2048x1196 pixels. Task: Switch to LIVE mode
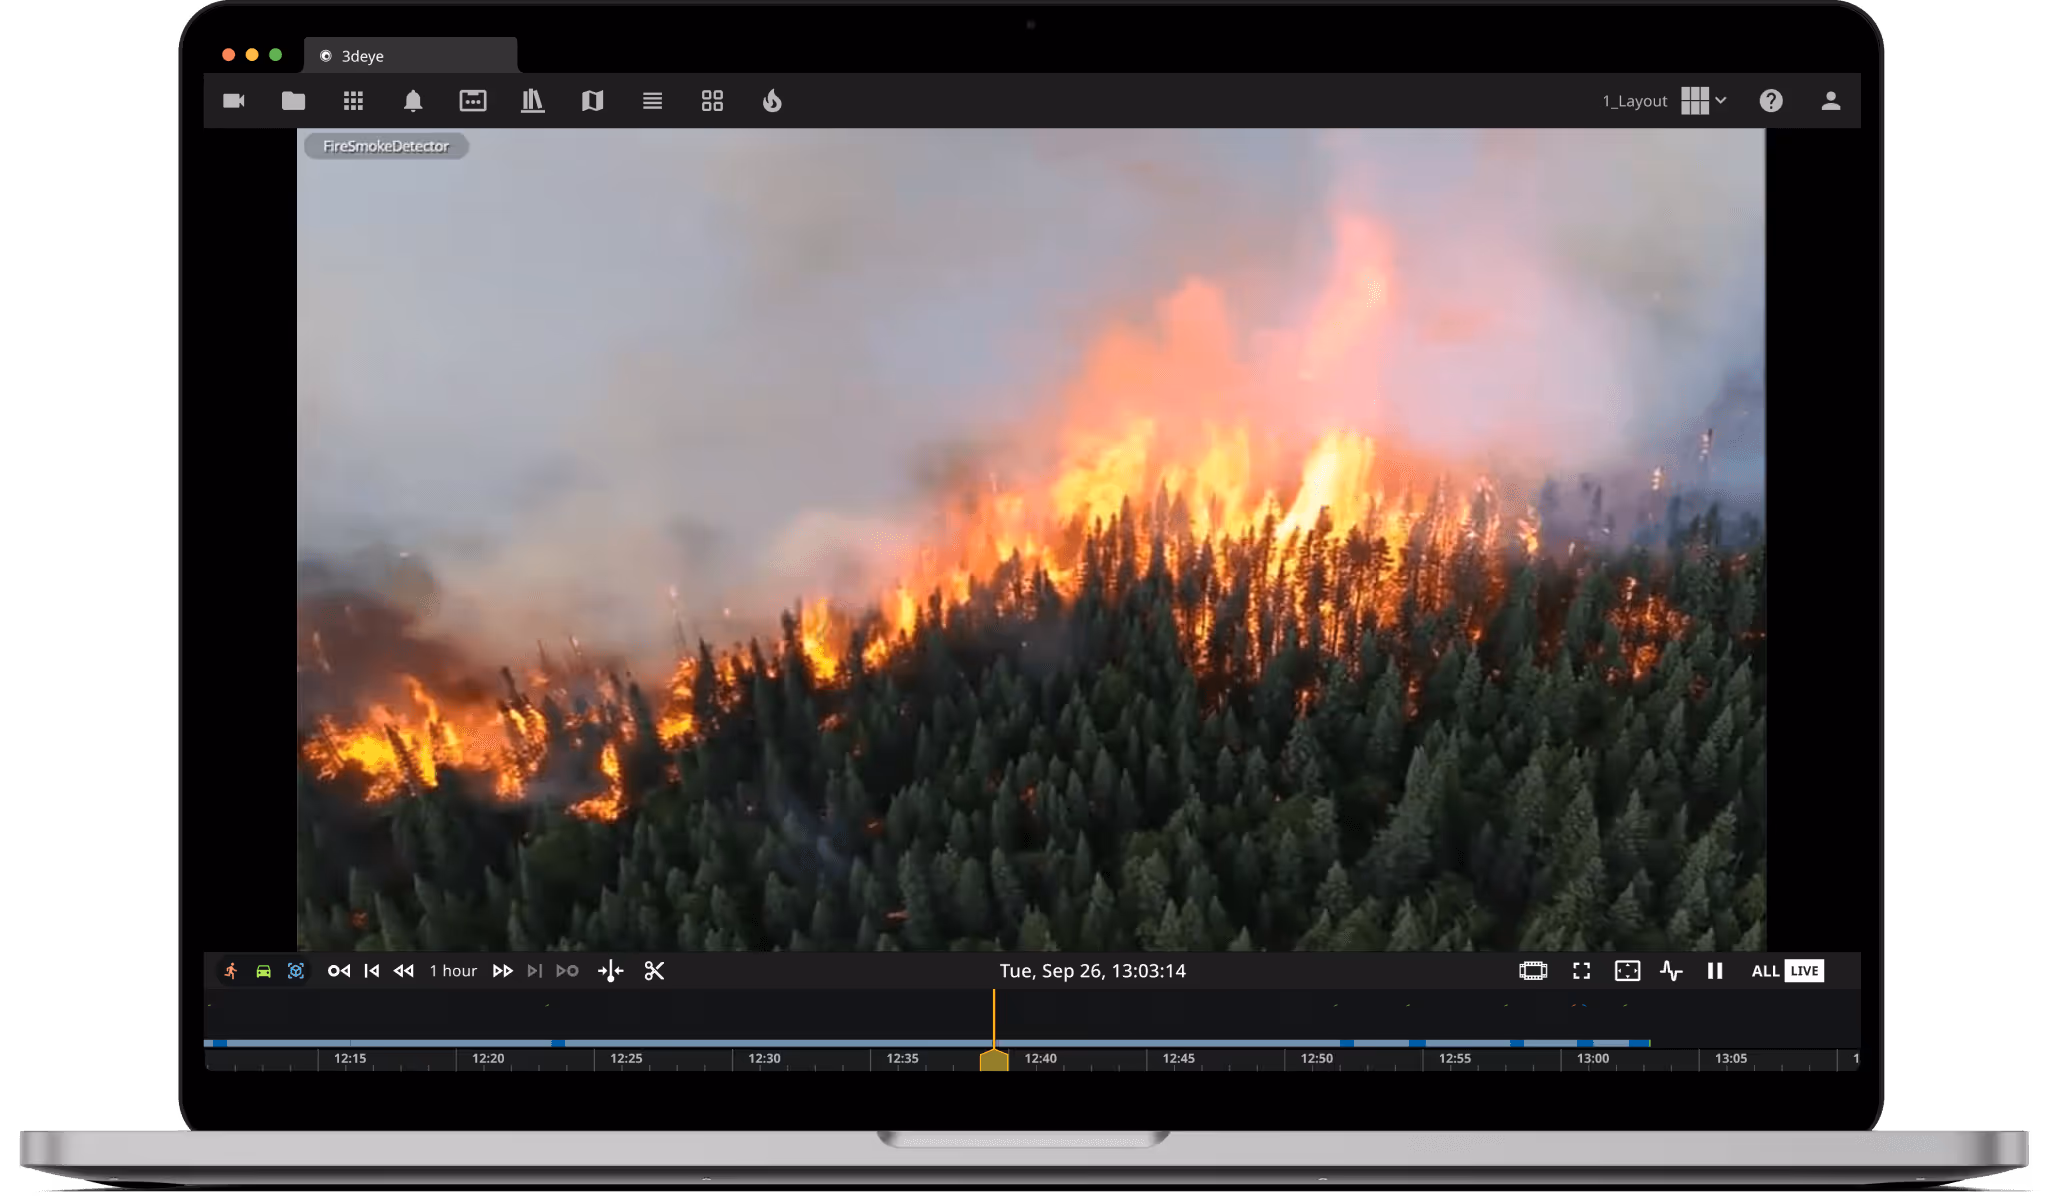coord(1804,971)
